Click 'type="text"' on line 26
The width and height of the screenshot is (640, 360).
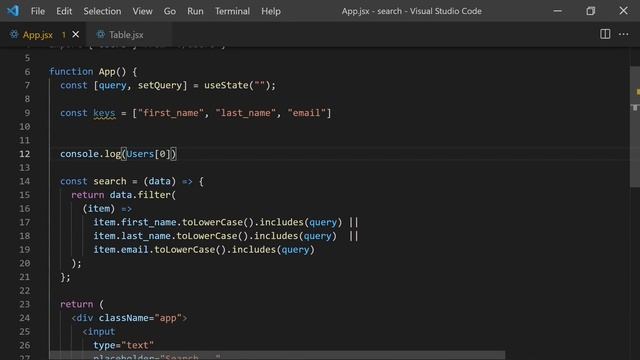point(124,345)
